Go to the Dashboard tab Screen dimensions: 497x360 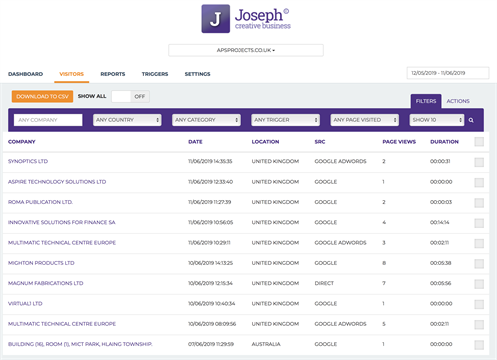pos(26,74)
